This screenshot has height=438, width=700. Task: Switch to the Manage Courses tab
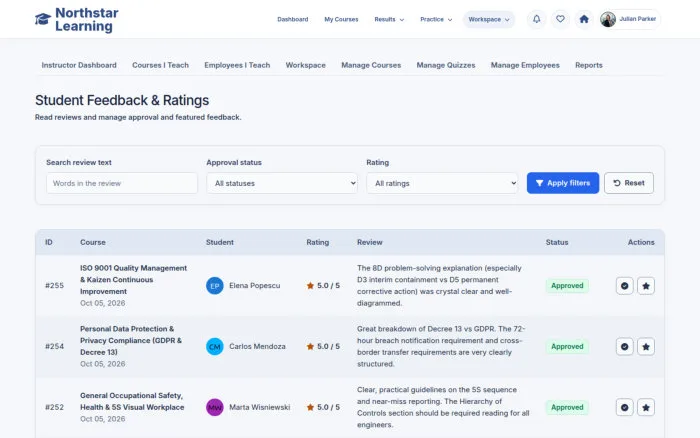(x=371, y=65)
